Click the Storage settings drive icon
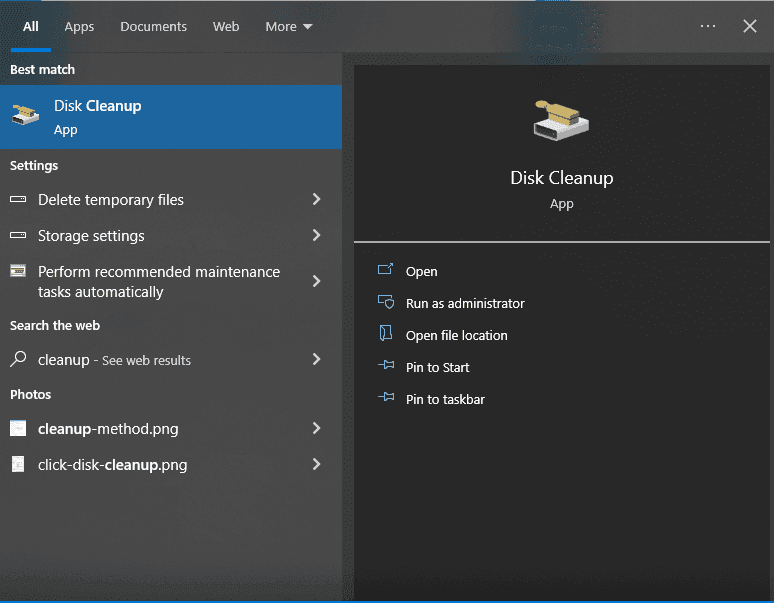 pyautogui.click(x=18, y=235)
